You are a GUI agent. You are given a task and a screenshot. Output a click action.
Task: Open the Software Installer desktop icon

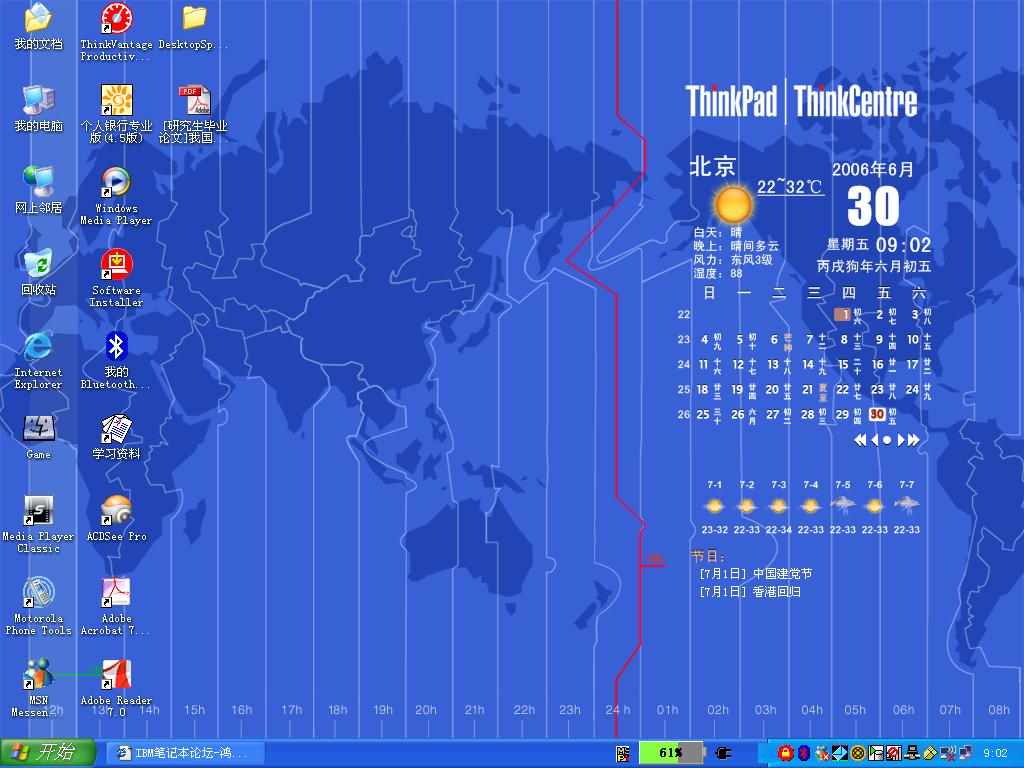116,265
